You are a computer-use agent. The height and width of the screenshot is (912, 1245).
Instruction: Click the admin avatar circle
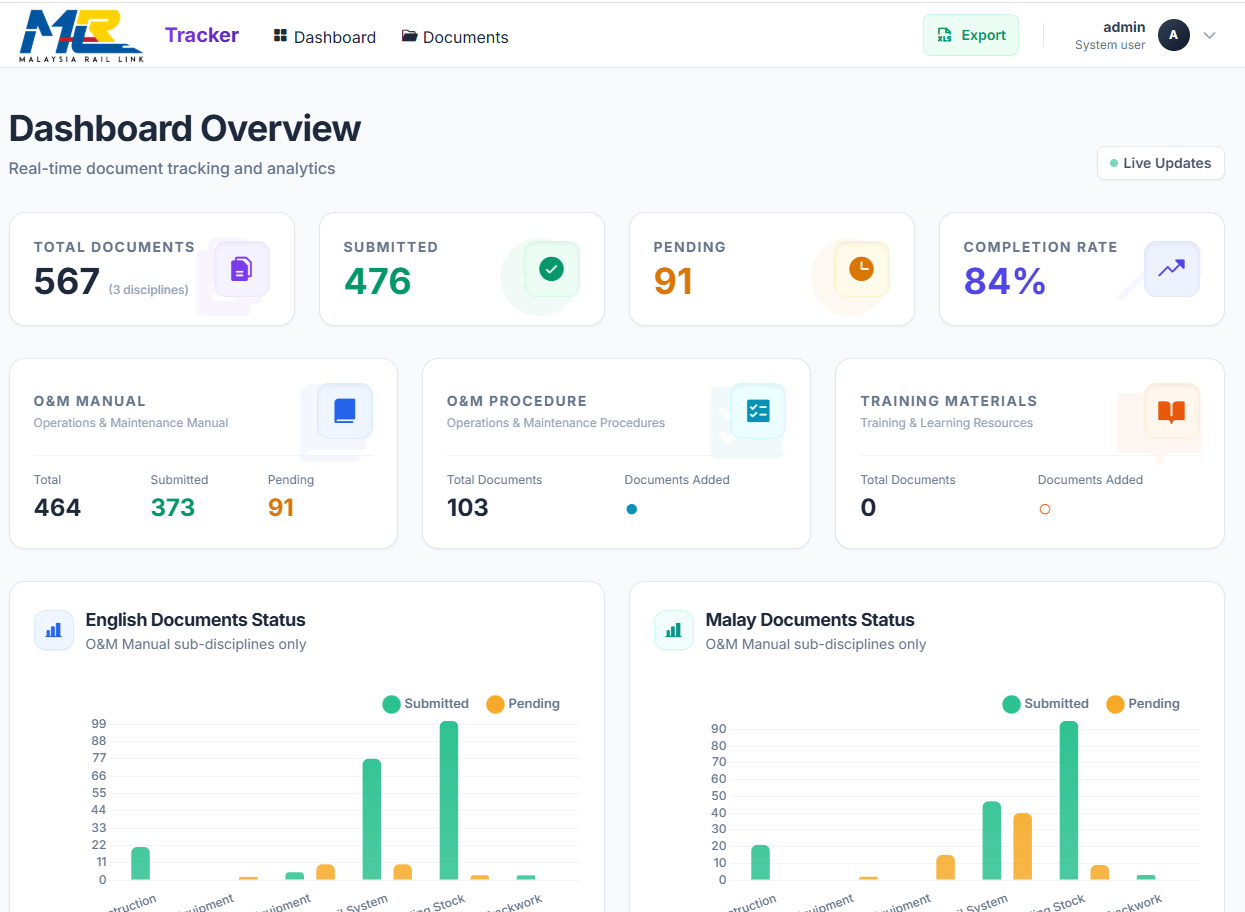(1174, 35)
